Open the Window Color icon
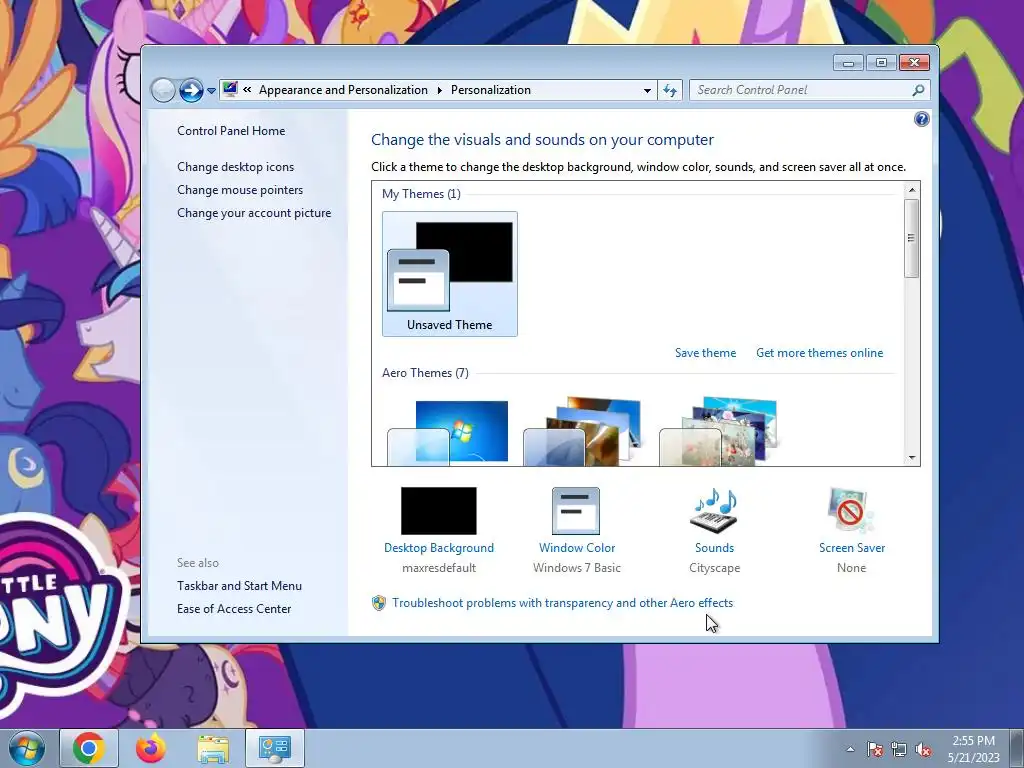Viewport: 1024px width, 768px height. point(575,511)
